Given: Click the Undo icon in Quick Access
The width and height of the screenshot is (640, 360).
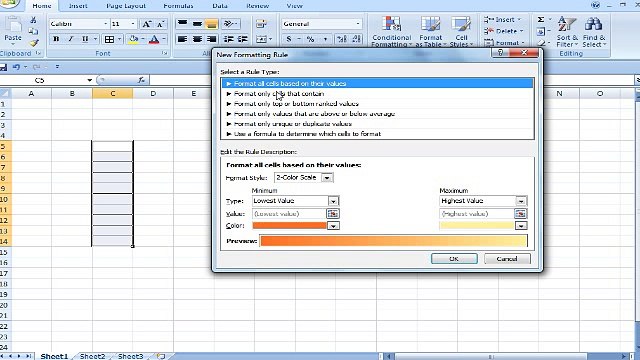Looking at the screenshot, I should [x=16, y=67].
